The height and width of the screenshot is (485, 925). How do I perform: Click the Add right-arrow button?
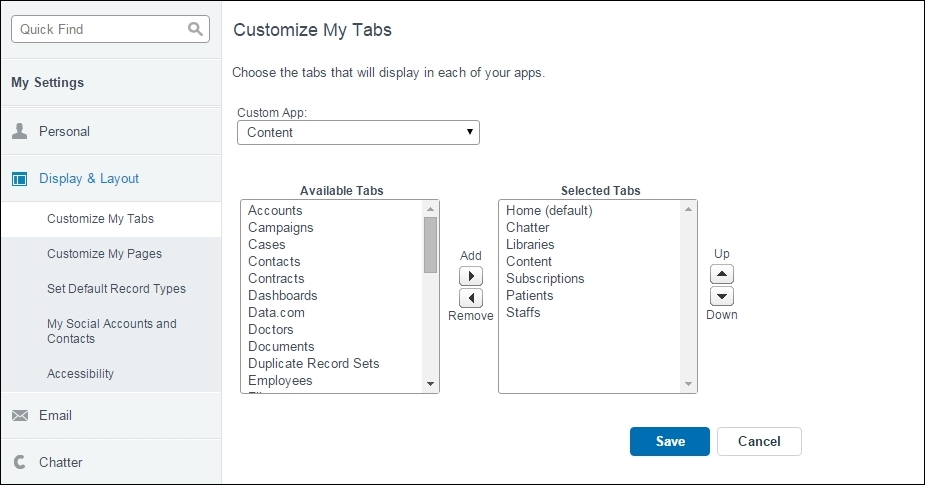[470, 275]
